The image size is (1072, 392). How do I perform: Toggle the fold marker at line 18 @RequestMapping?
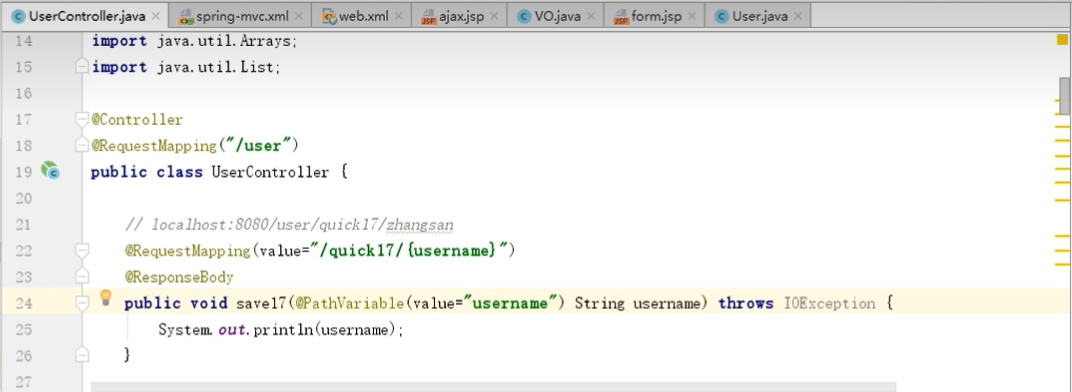82,146
